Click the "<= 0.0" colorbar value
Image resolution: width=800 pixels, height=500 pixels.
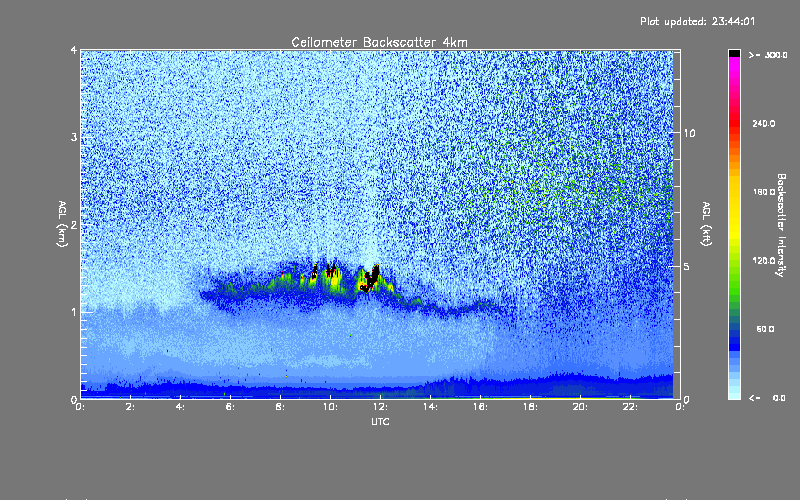(768, 397)
